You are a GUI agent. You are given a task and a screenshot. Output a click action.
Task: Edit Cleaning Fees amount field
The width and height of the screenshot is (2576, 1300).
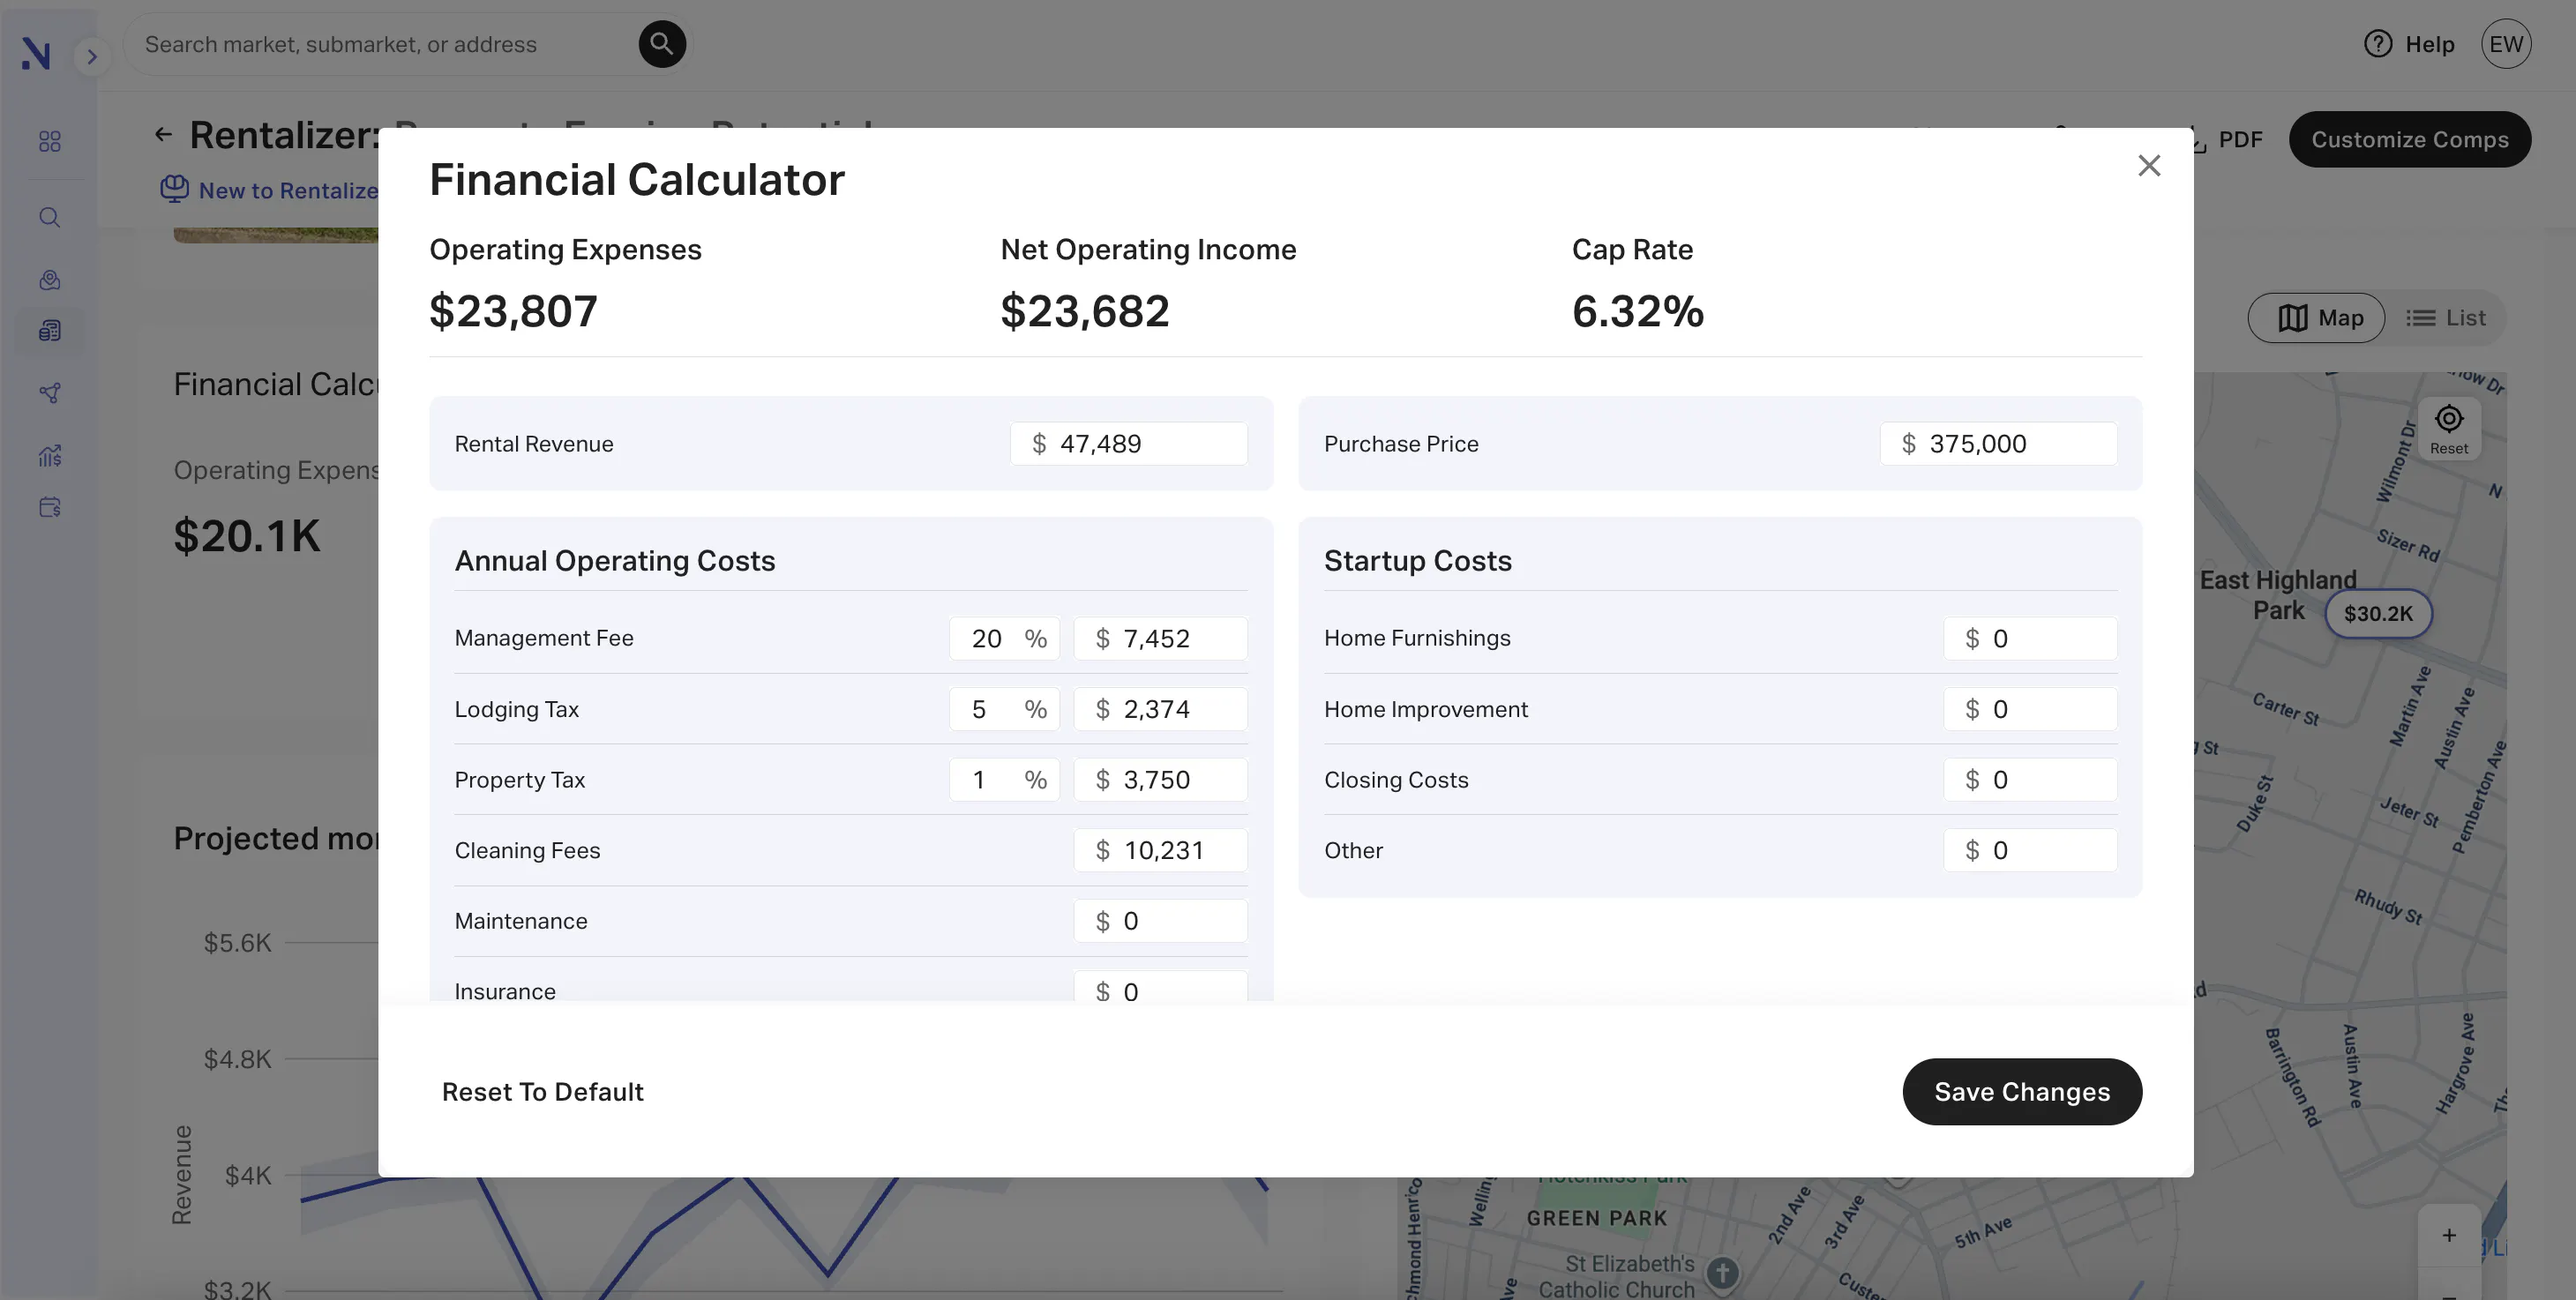[1160, 851]
